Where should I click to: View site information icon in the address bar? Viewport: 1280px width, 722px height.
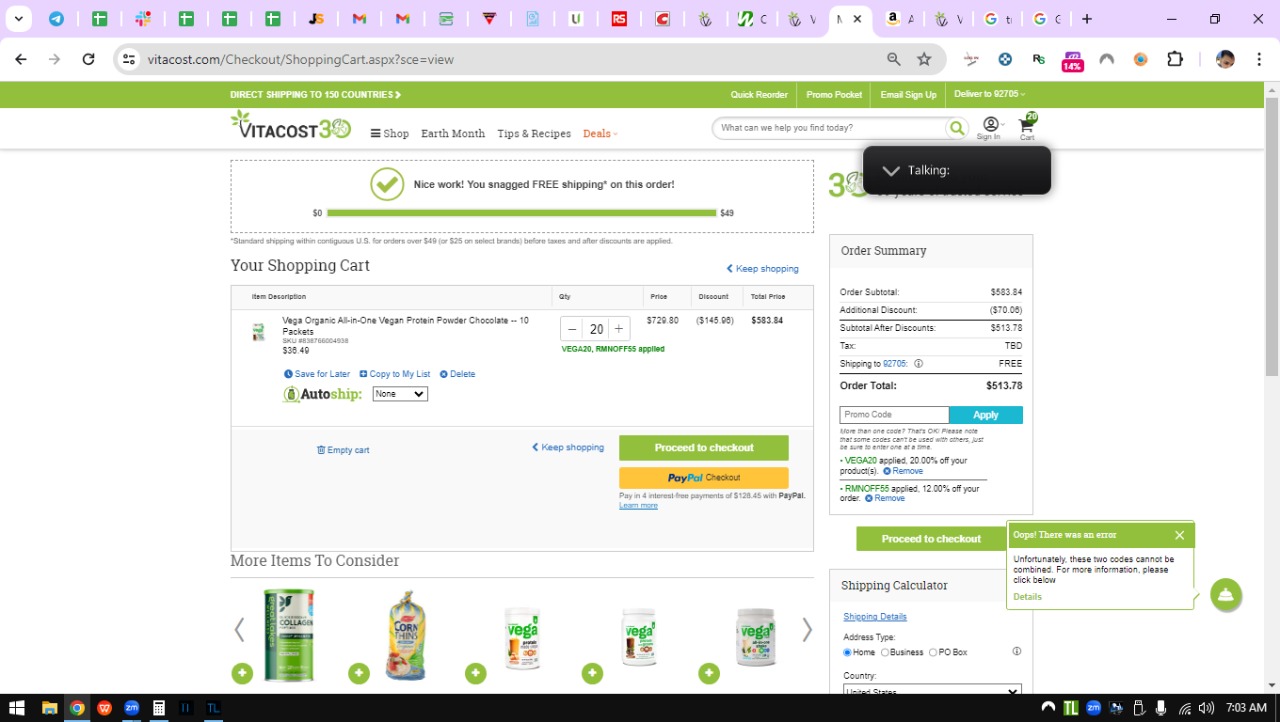click(129, 59)
